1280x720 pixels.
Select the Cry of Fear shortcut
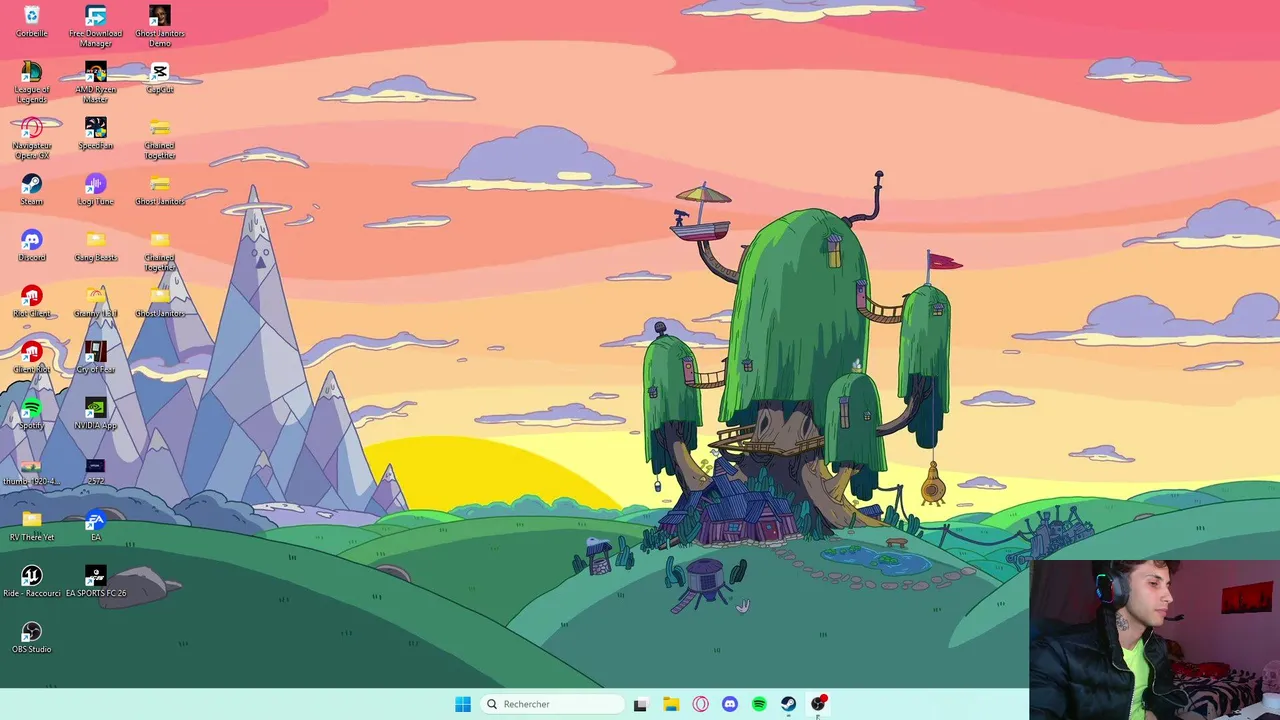click(x=96, y=357)
